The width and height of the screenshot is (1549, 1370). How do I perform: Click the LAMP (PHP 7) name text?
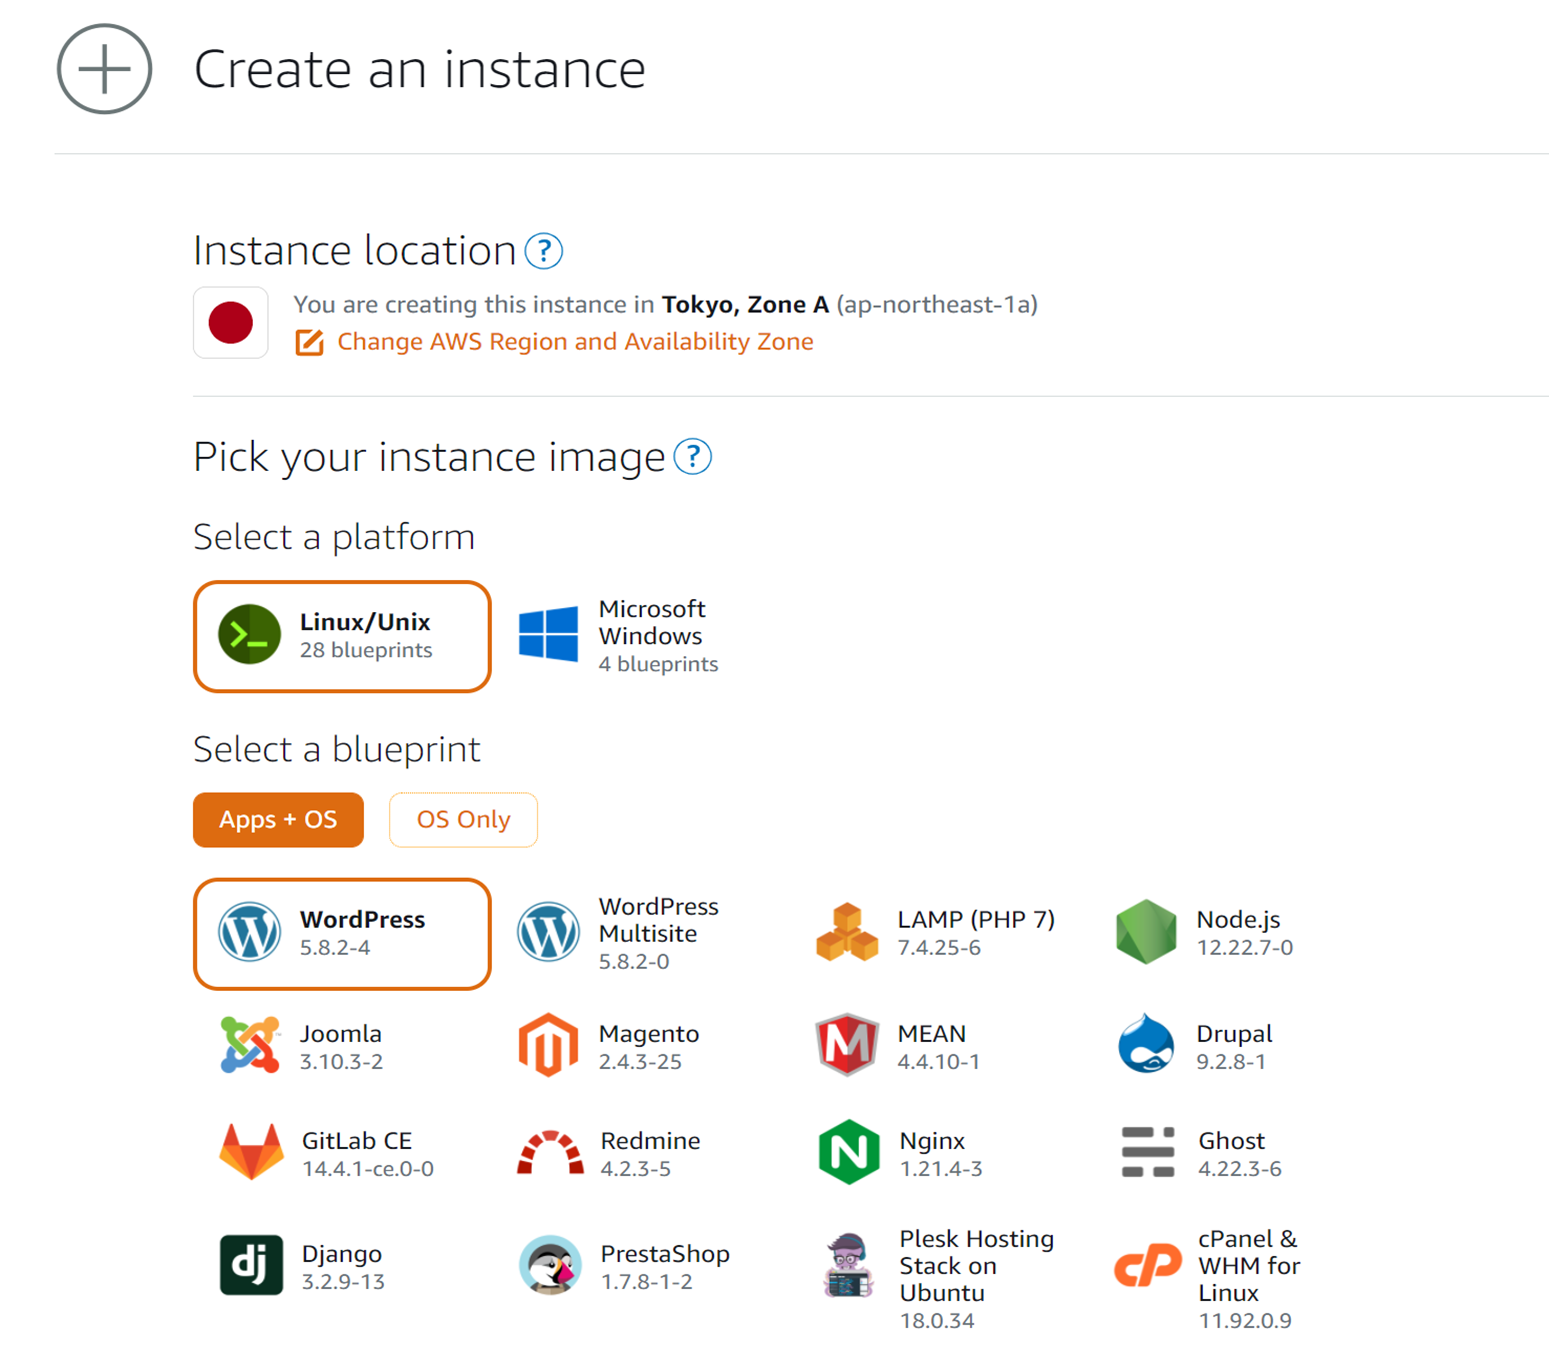[x=976, y=919]
